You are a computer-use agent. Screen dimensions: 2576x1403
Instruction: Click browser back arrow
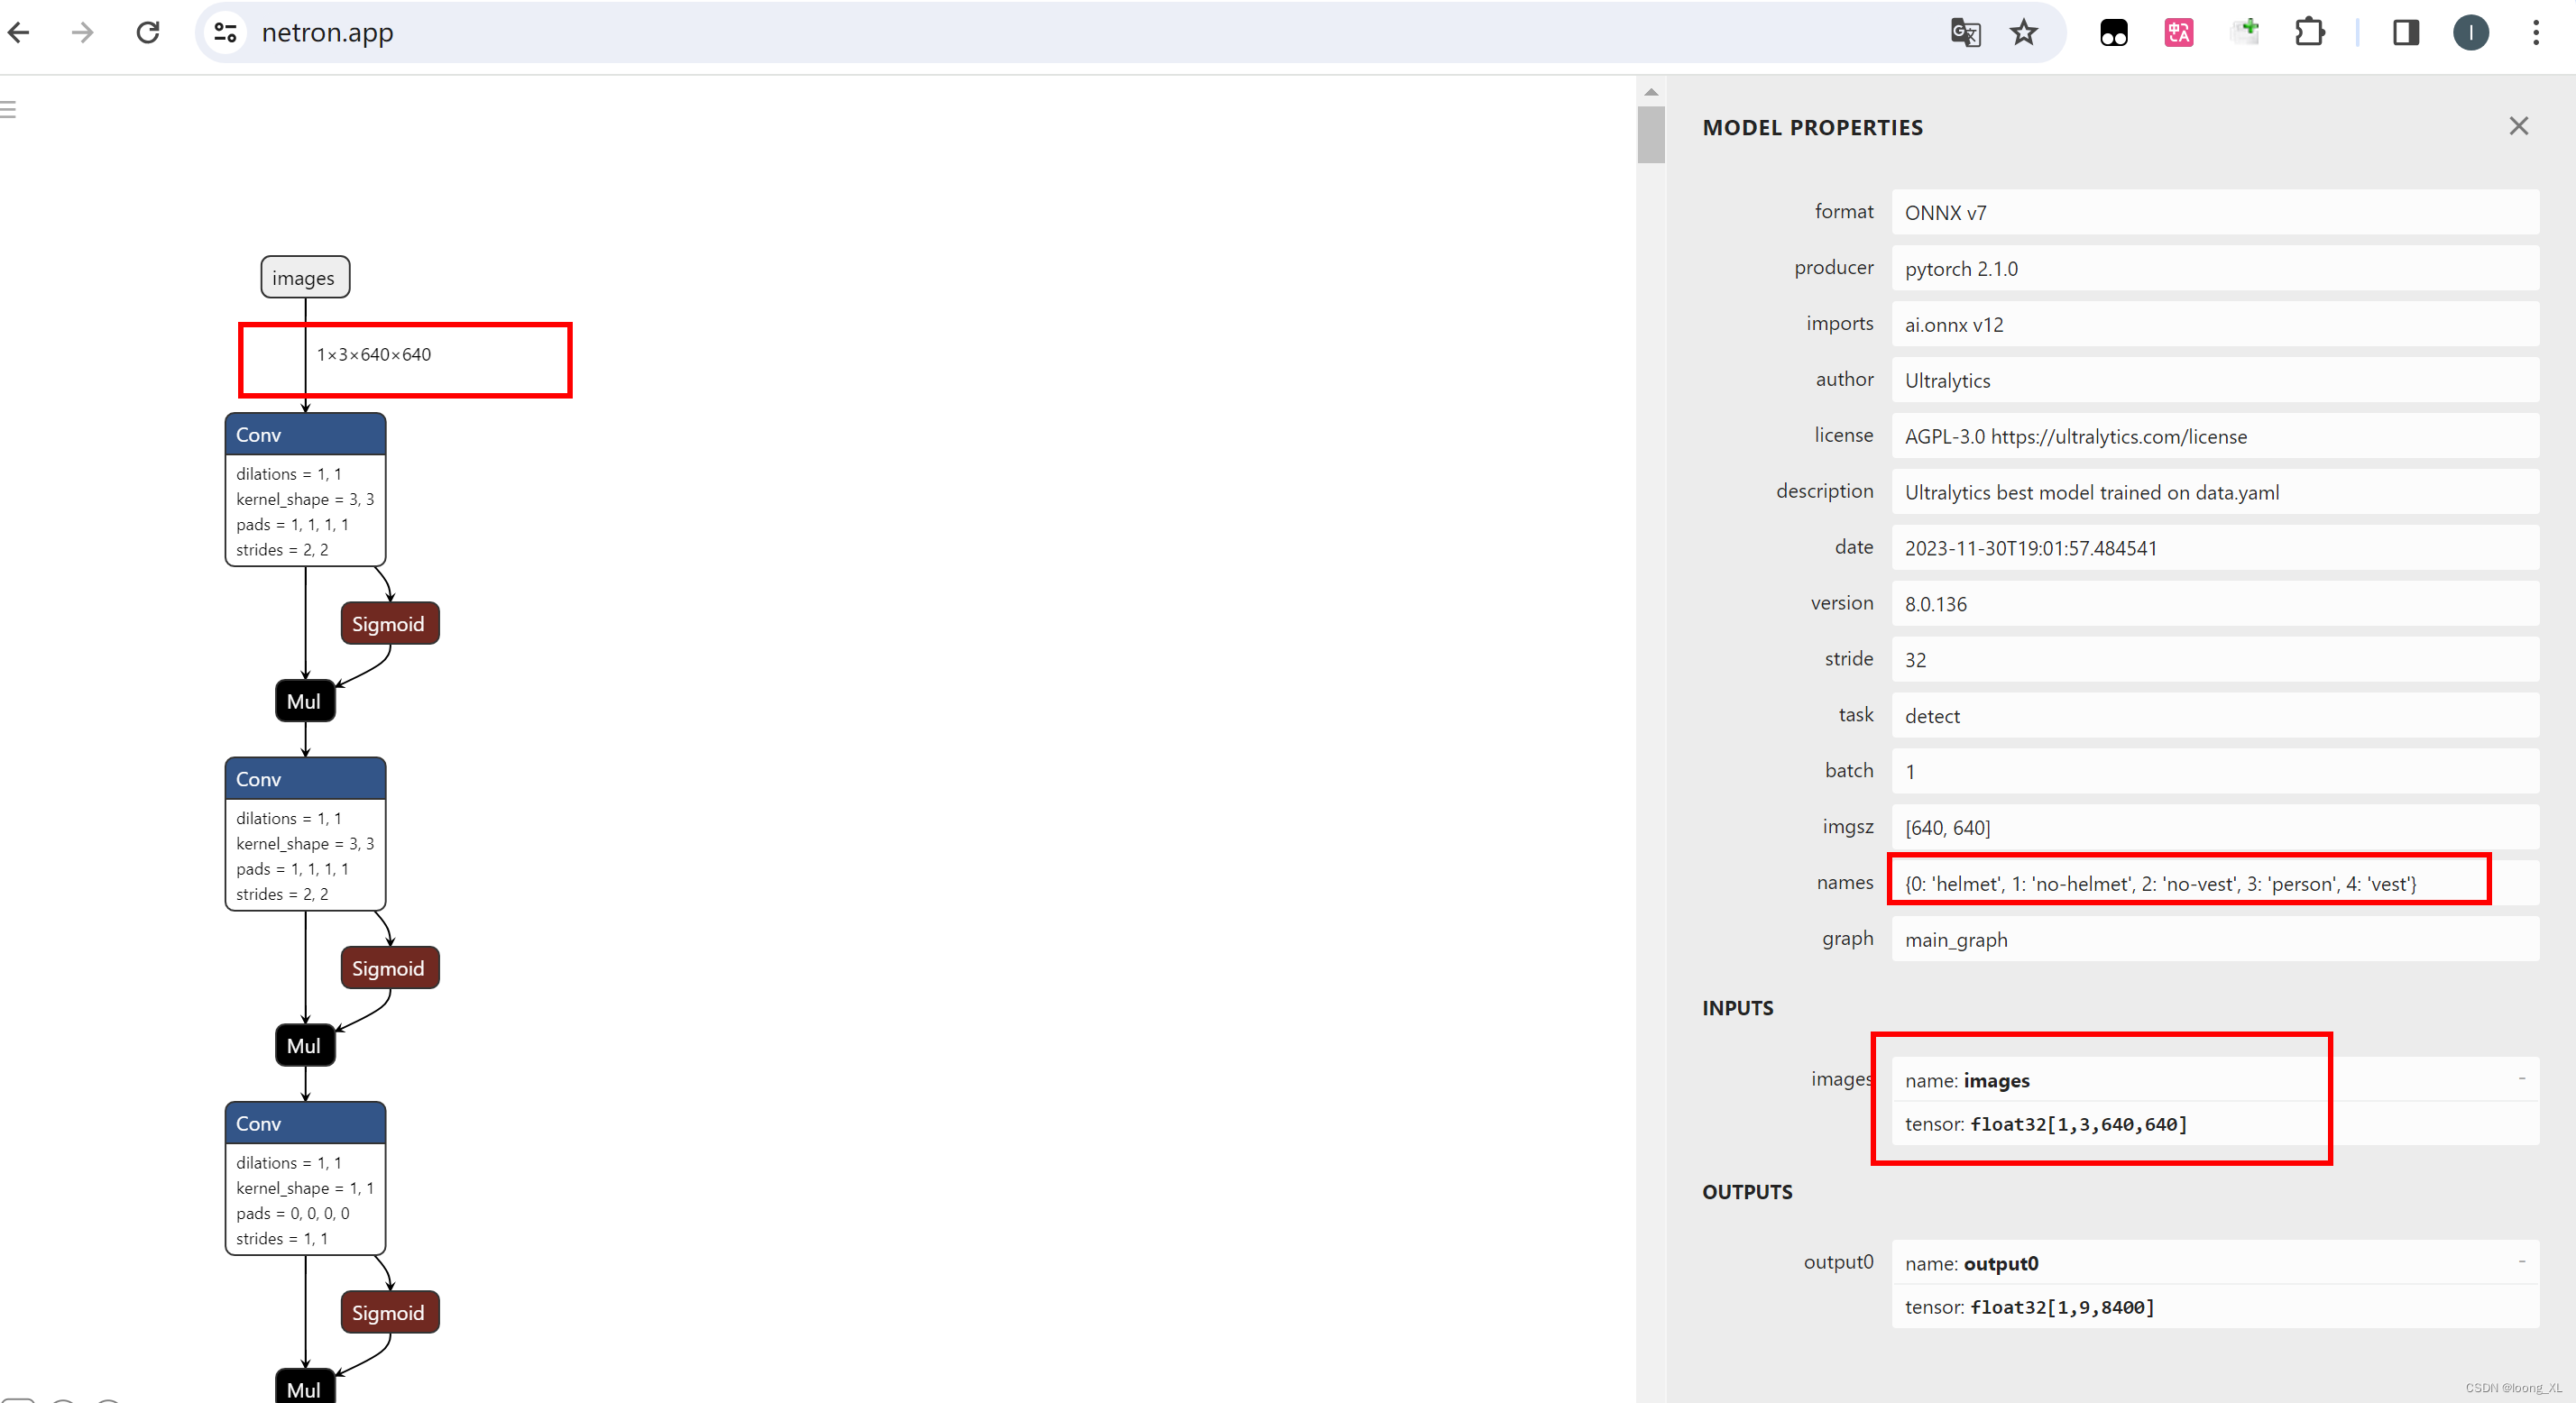19,33
